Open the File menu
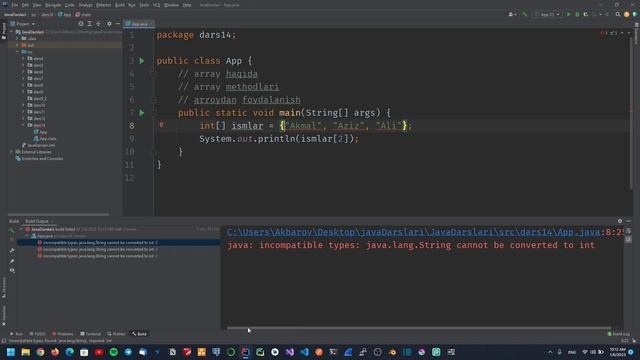 [x=15, y=5]
